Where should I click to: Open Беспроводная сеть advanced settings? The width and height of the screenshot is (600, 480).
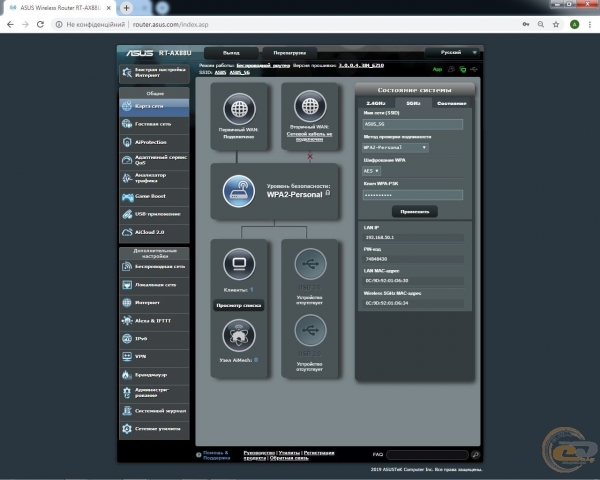[154, 266]
